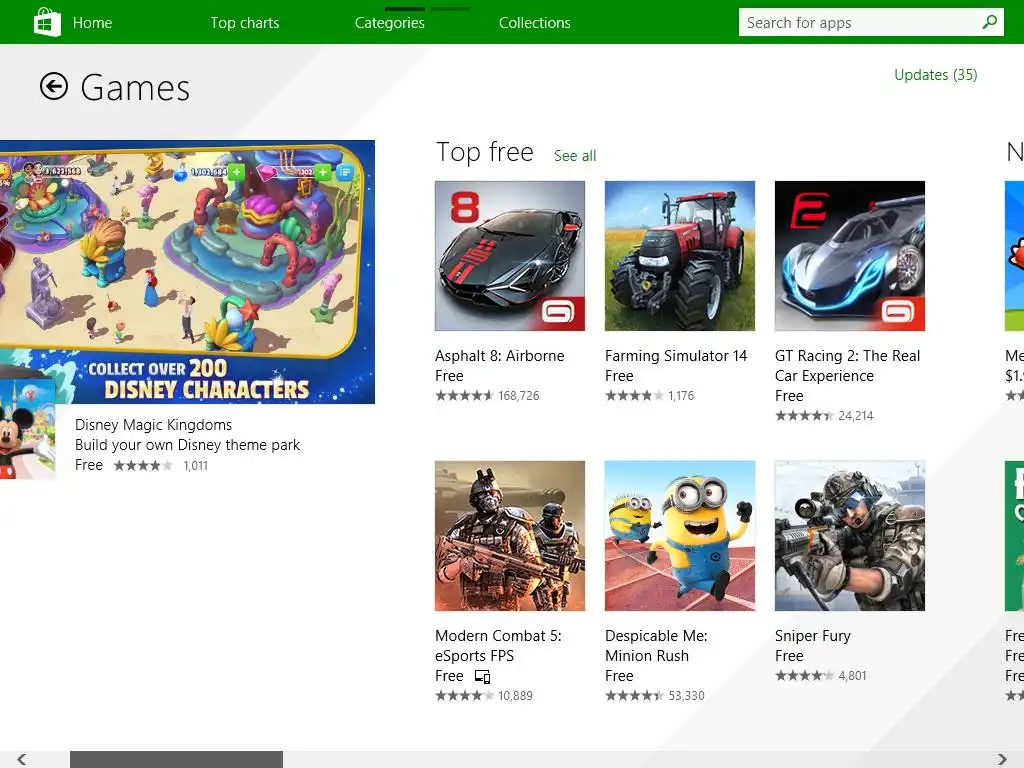Click the scrollbar right arrow

1002,760
